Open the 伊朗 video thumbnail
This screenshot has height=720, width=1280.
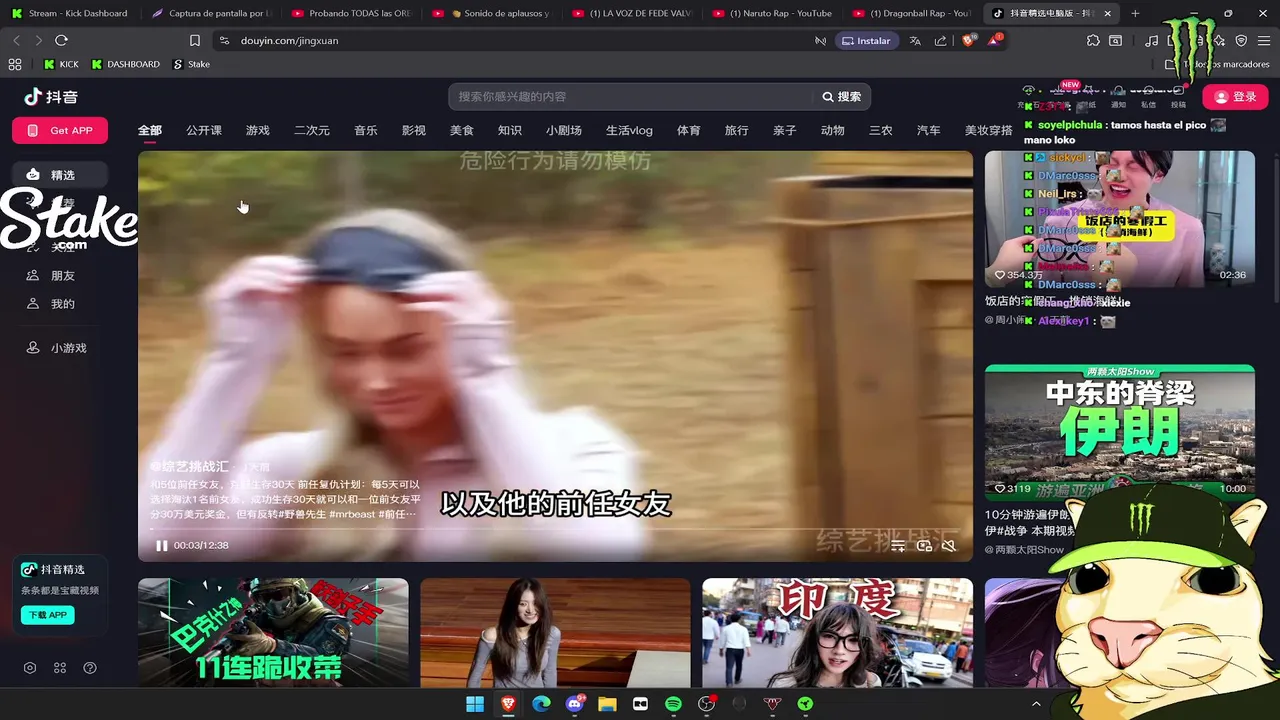1119,432
